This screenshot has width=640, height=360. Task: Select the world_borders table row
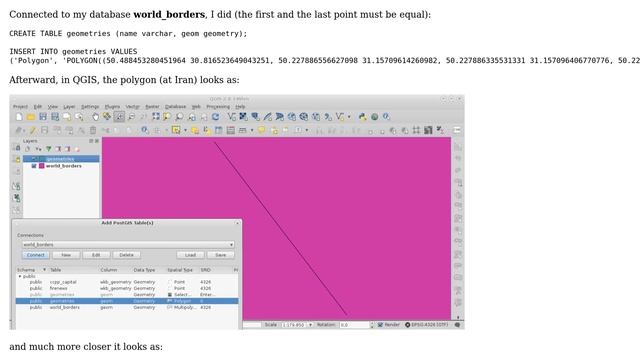[x=127, y=307]
